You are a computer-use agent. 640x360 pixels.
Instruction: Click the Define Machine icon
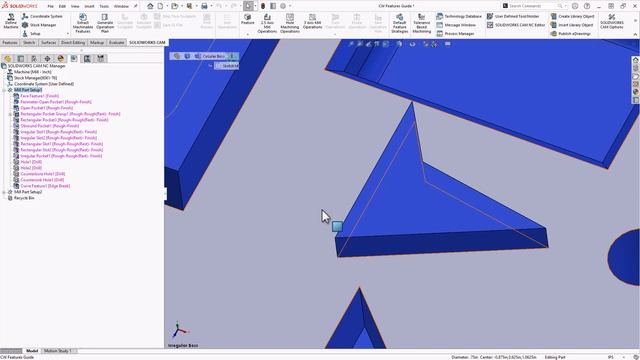[x=11, y=22]
